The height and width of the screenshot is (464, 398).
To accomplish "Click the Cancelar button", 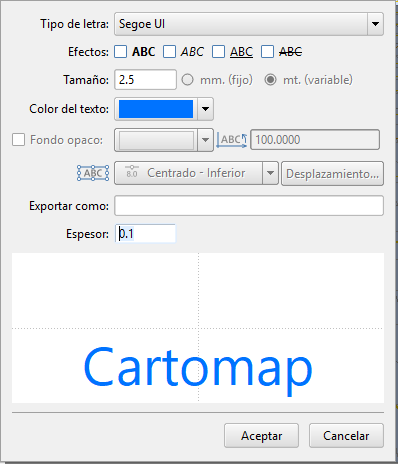I will point(346,436).
